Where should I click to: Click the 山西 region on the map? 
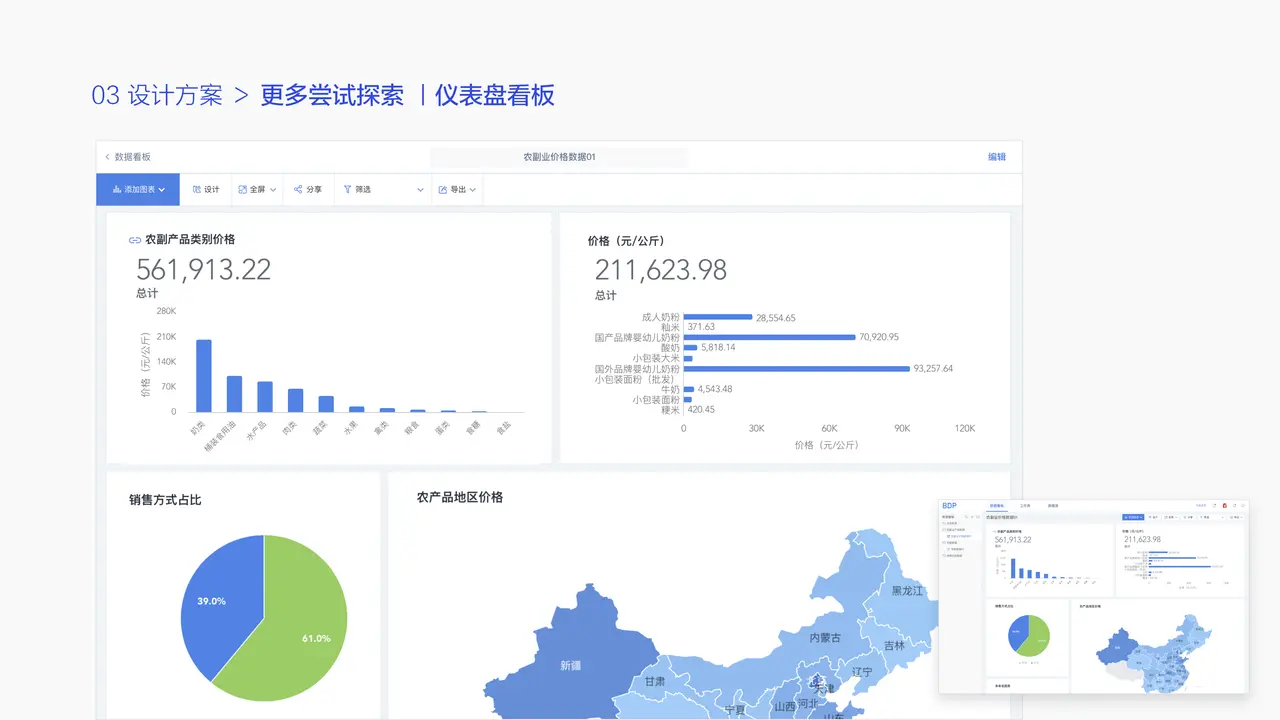785,706
